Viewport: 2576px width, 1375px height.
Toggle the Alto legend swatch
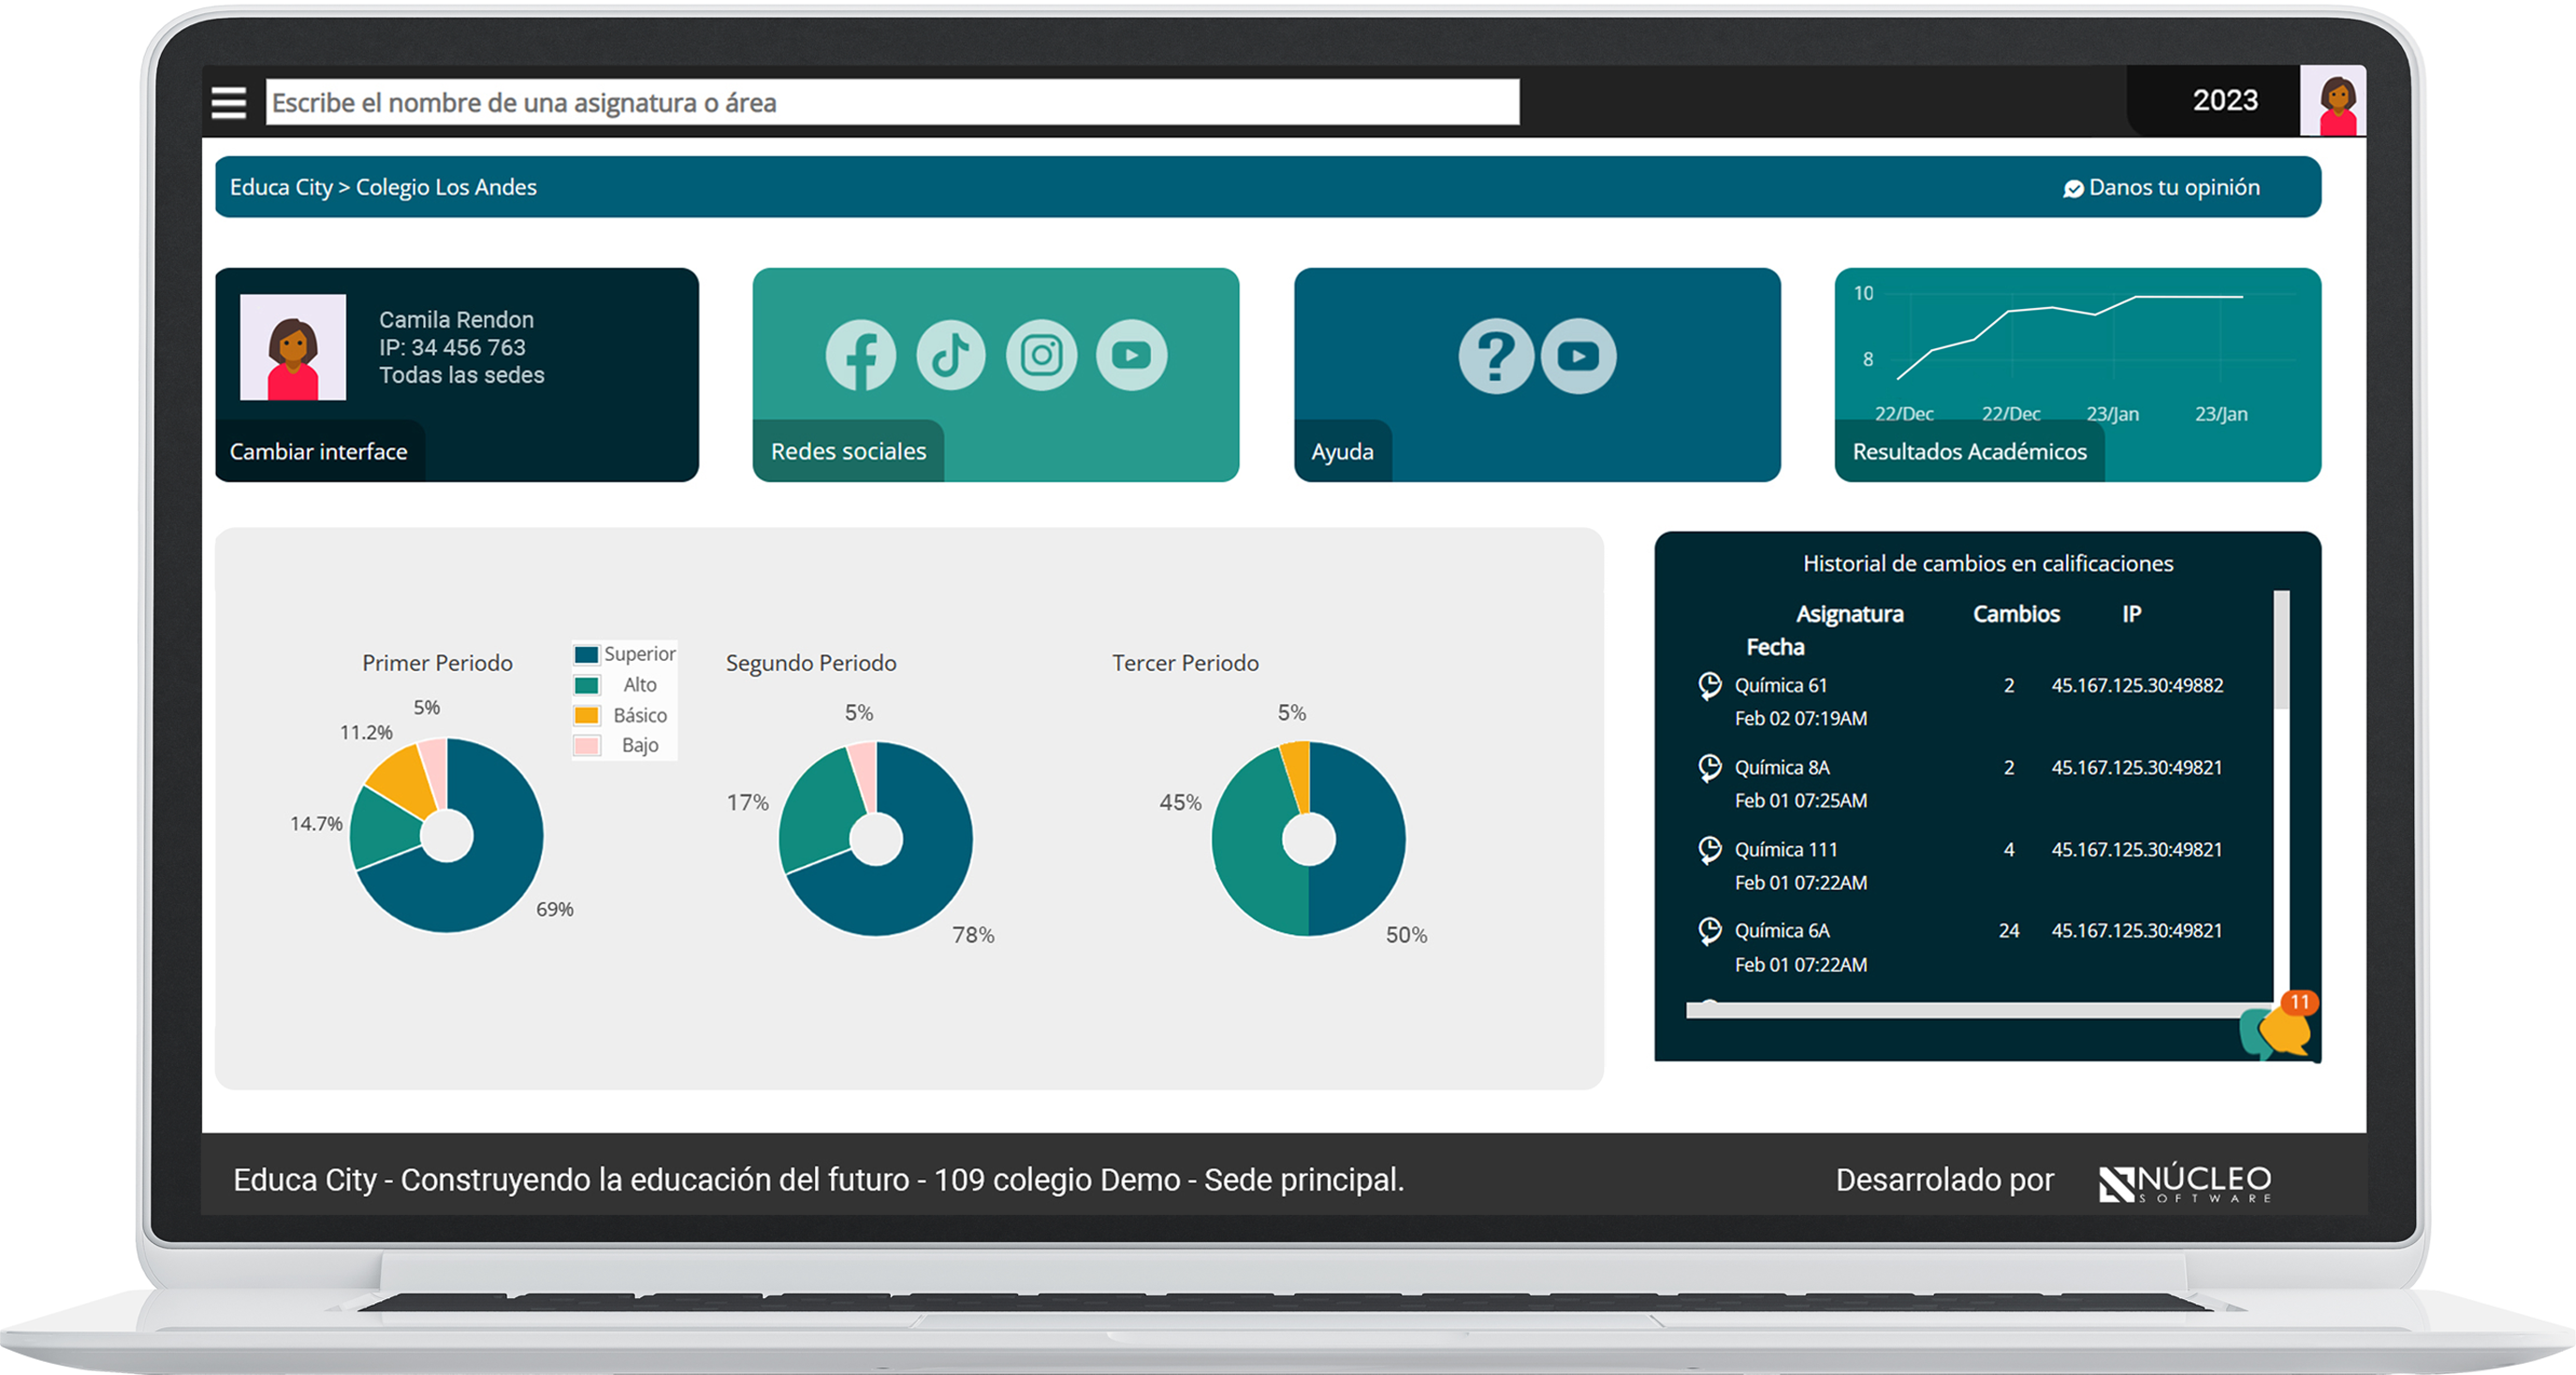click(x=587, y=685)
